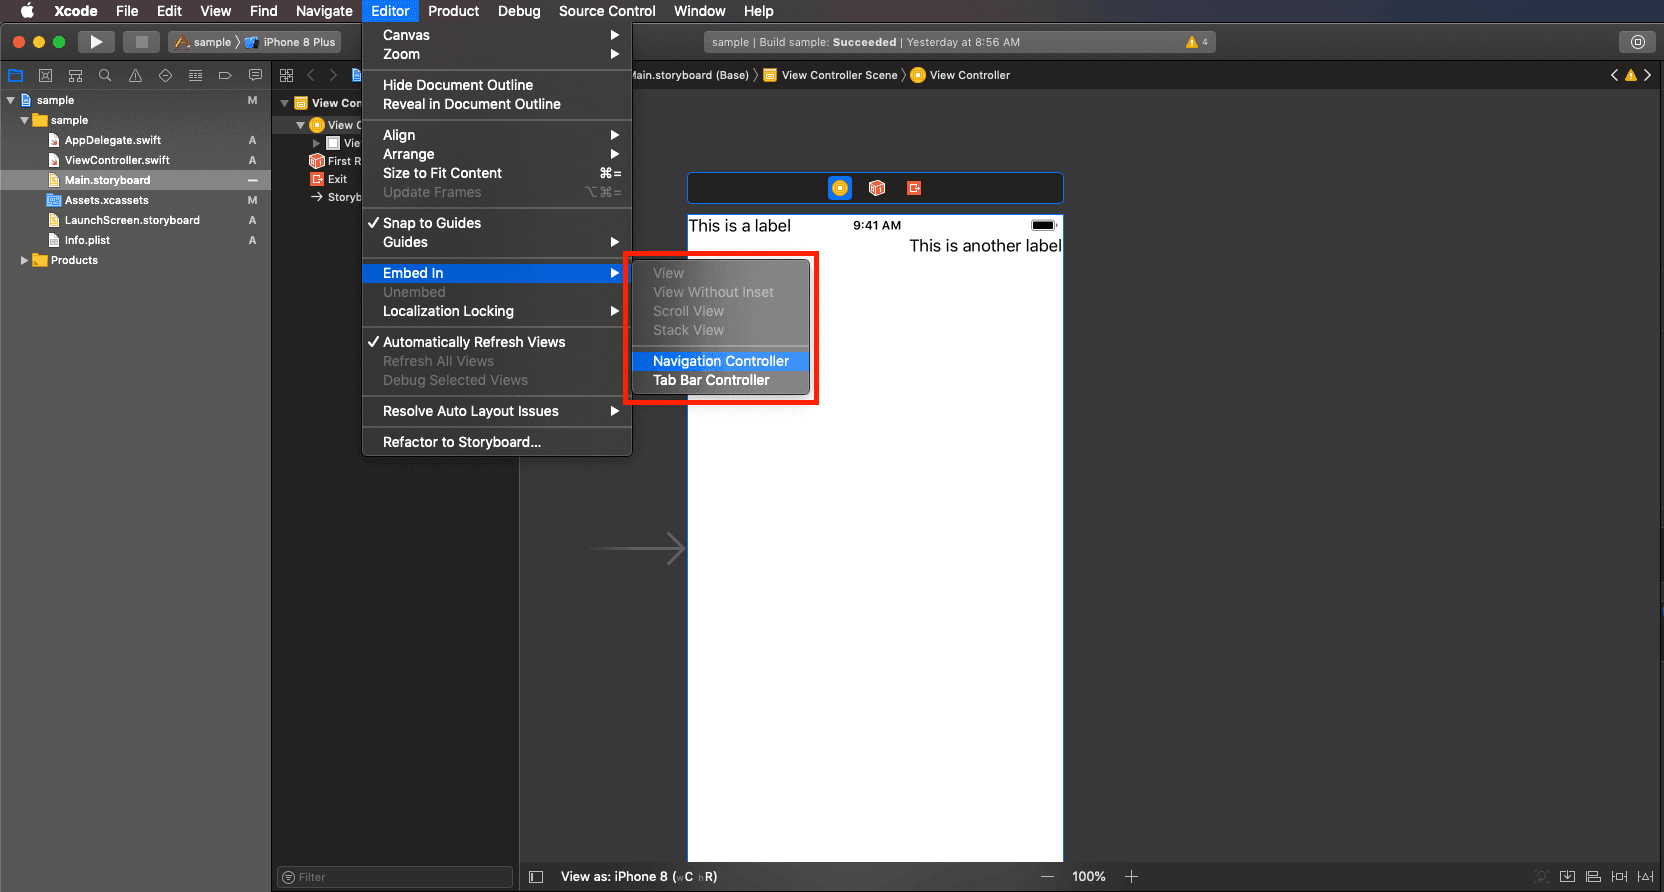This screenshot has width=1664, height=892.
Task: Expand the Products folder
Action: pos(24,260)
